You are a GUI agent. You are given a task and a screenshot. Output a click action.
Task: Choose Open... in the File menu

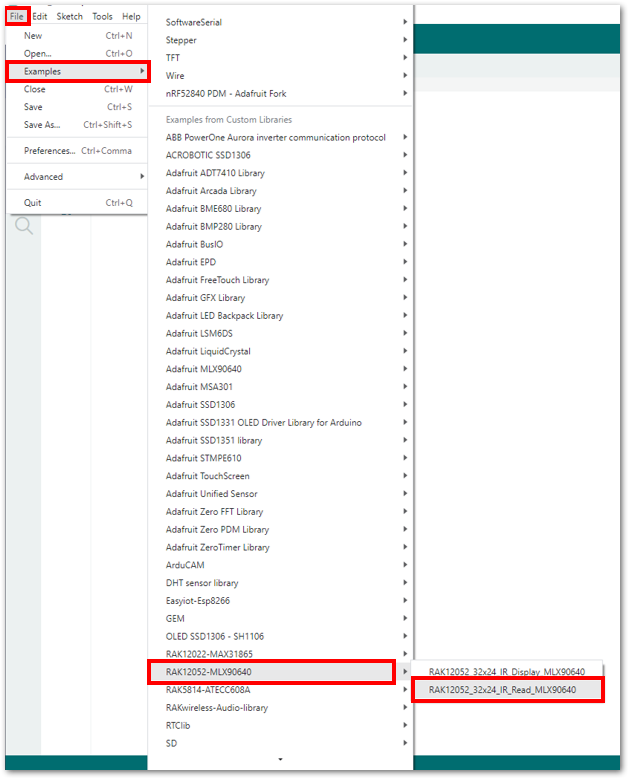click(78, 54)
